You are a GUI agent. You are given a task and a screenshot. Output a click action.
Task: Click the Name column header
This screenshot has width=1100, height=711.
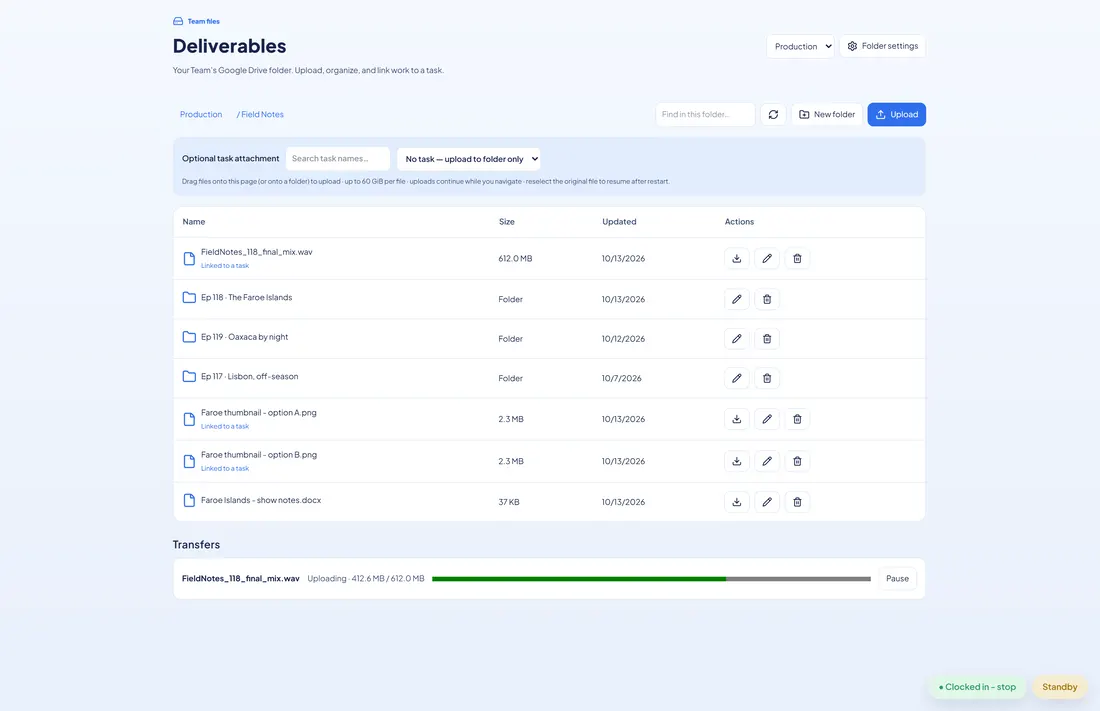pyautogui.click(x=194, y=222)
